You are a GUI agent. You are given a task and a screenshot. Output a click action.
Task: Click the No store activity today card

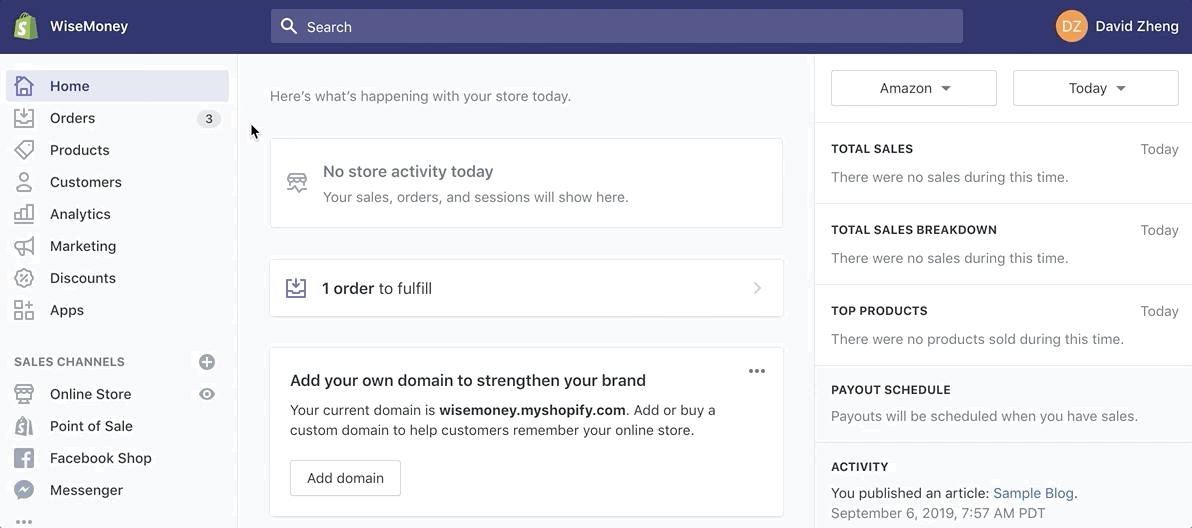pyautogui.click(x=526, y=183)
